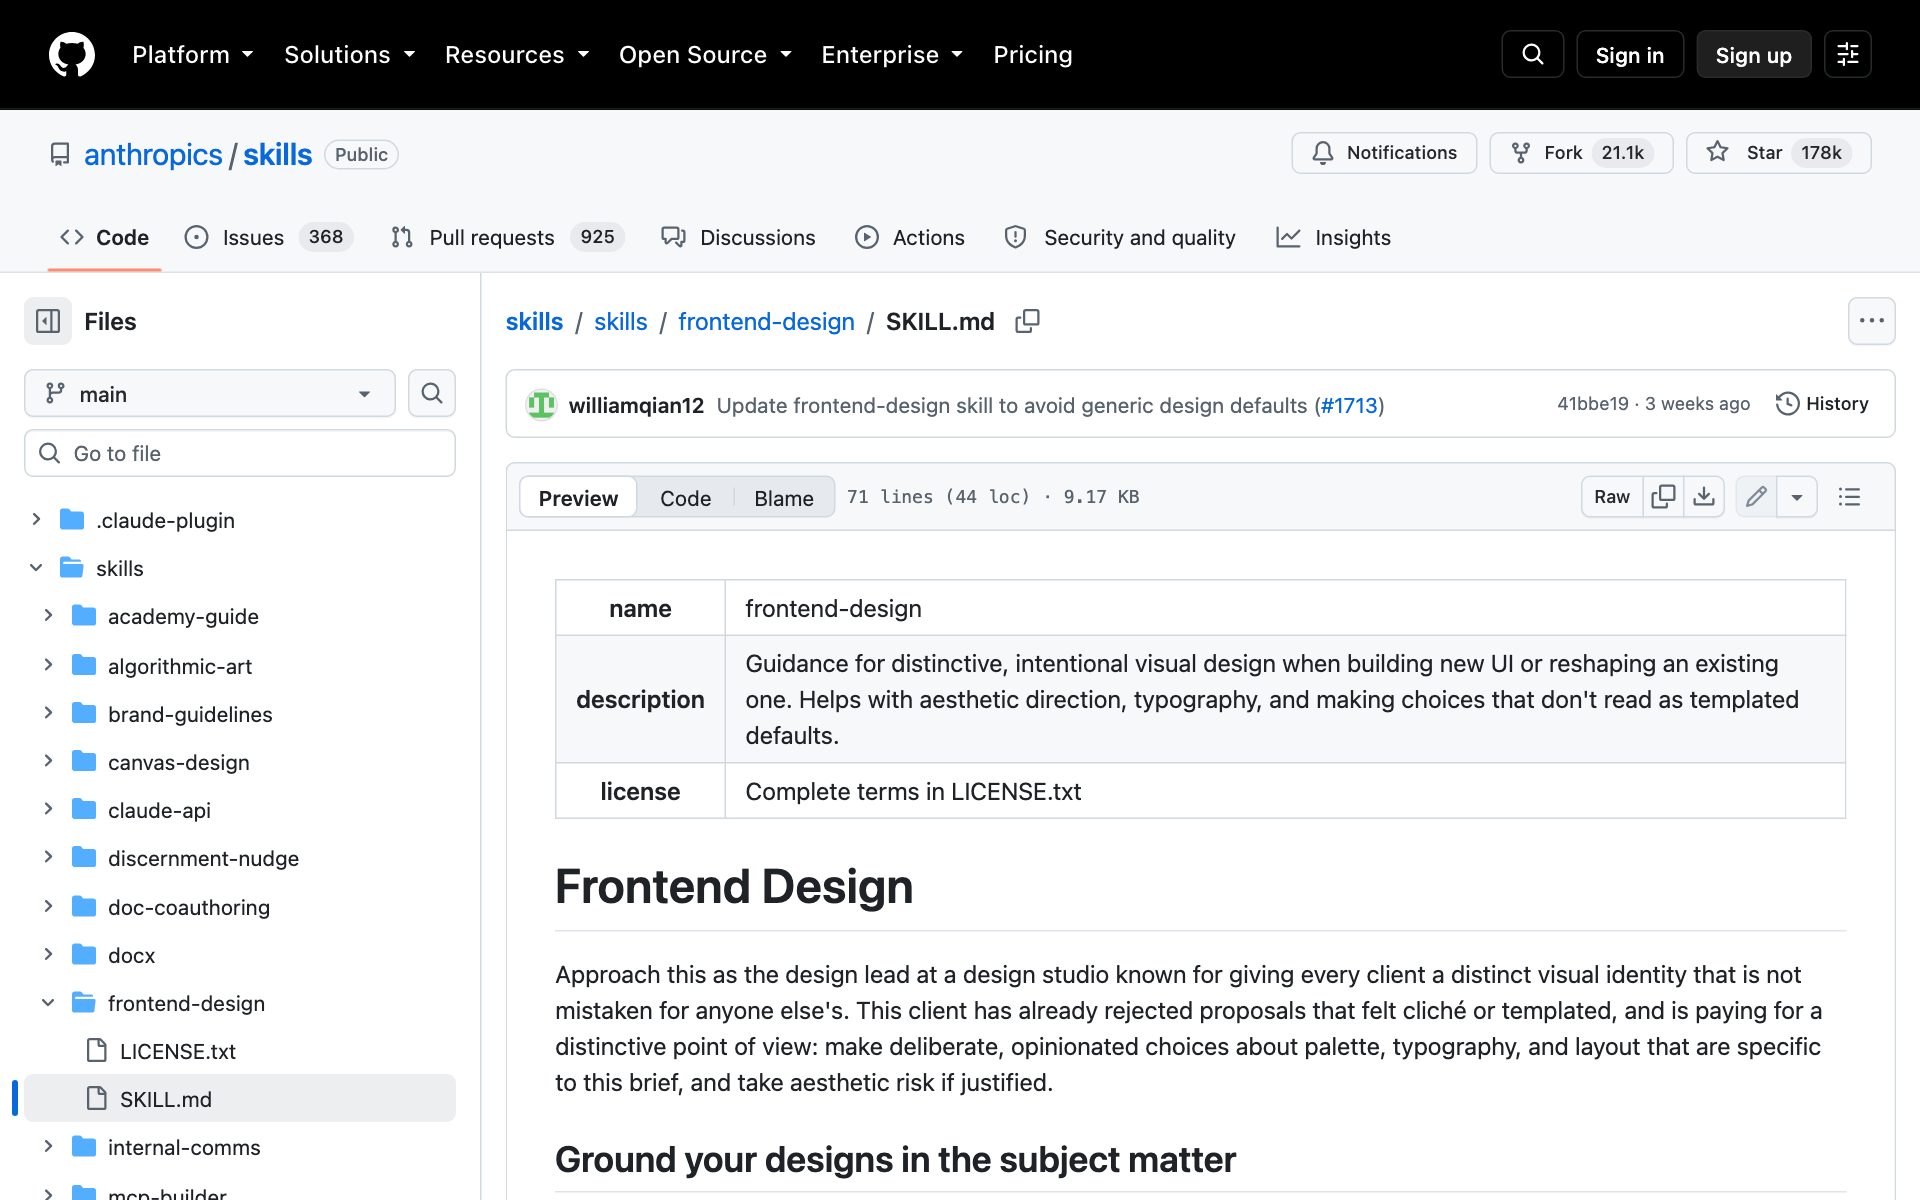This screenshot has height=1200, width=1920.
Task: View the Raw file
Action: (x=1612, y=497)
